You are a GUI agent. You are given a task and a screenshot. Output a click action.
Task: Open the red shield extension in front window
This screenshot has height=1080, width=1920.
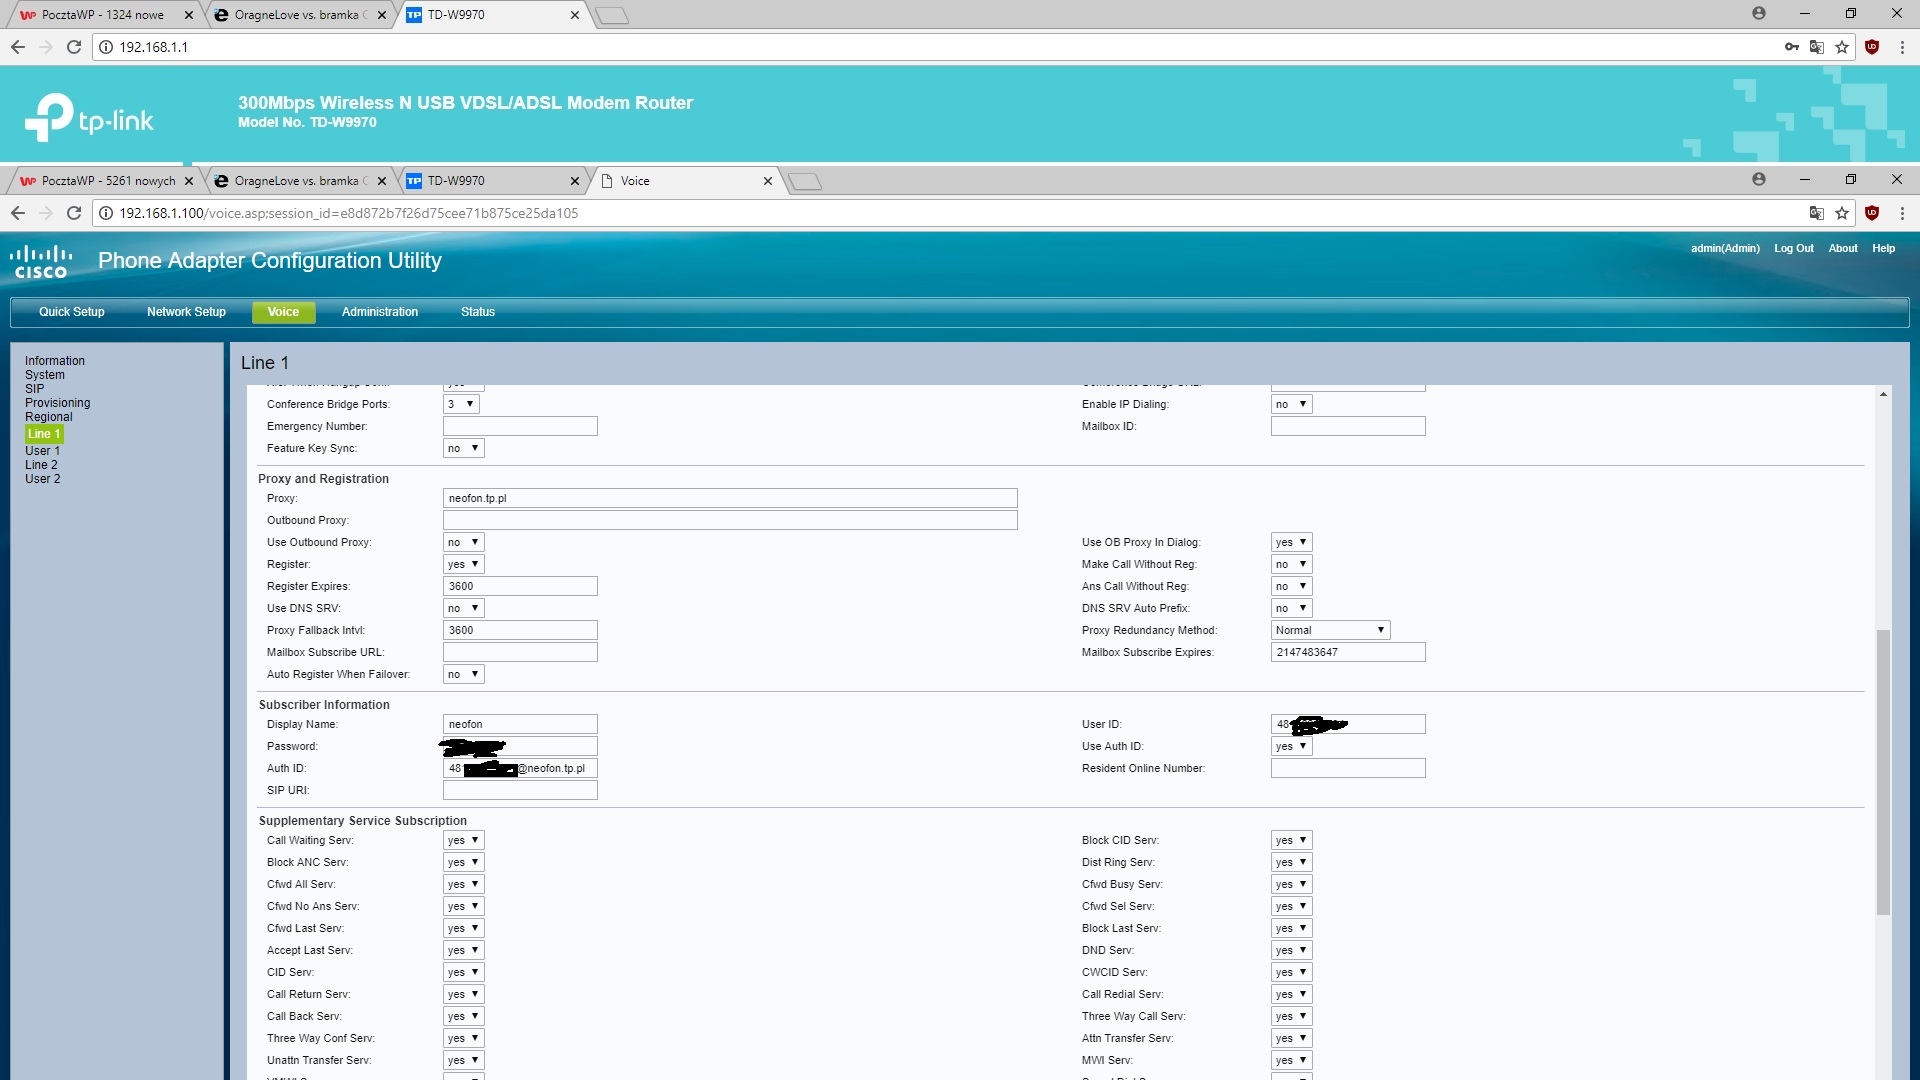(1872, 213)
